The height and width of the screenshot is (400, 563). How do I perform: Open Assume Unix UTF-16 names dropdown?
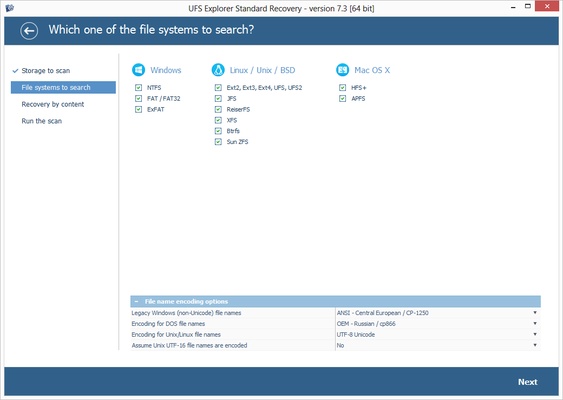coord(535,345)
